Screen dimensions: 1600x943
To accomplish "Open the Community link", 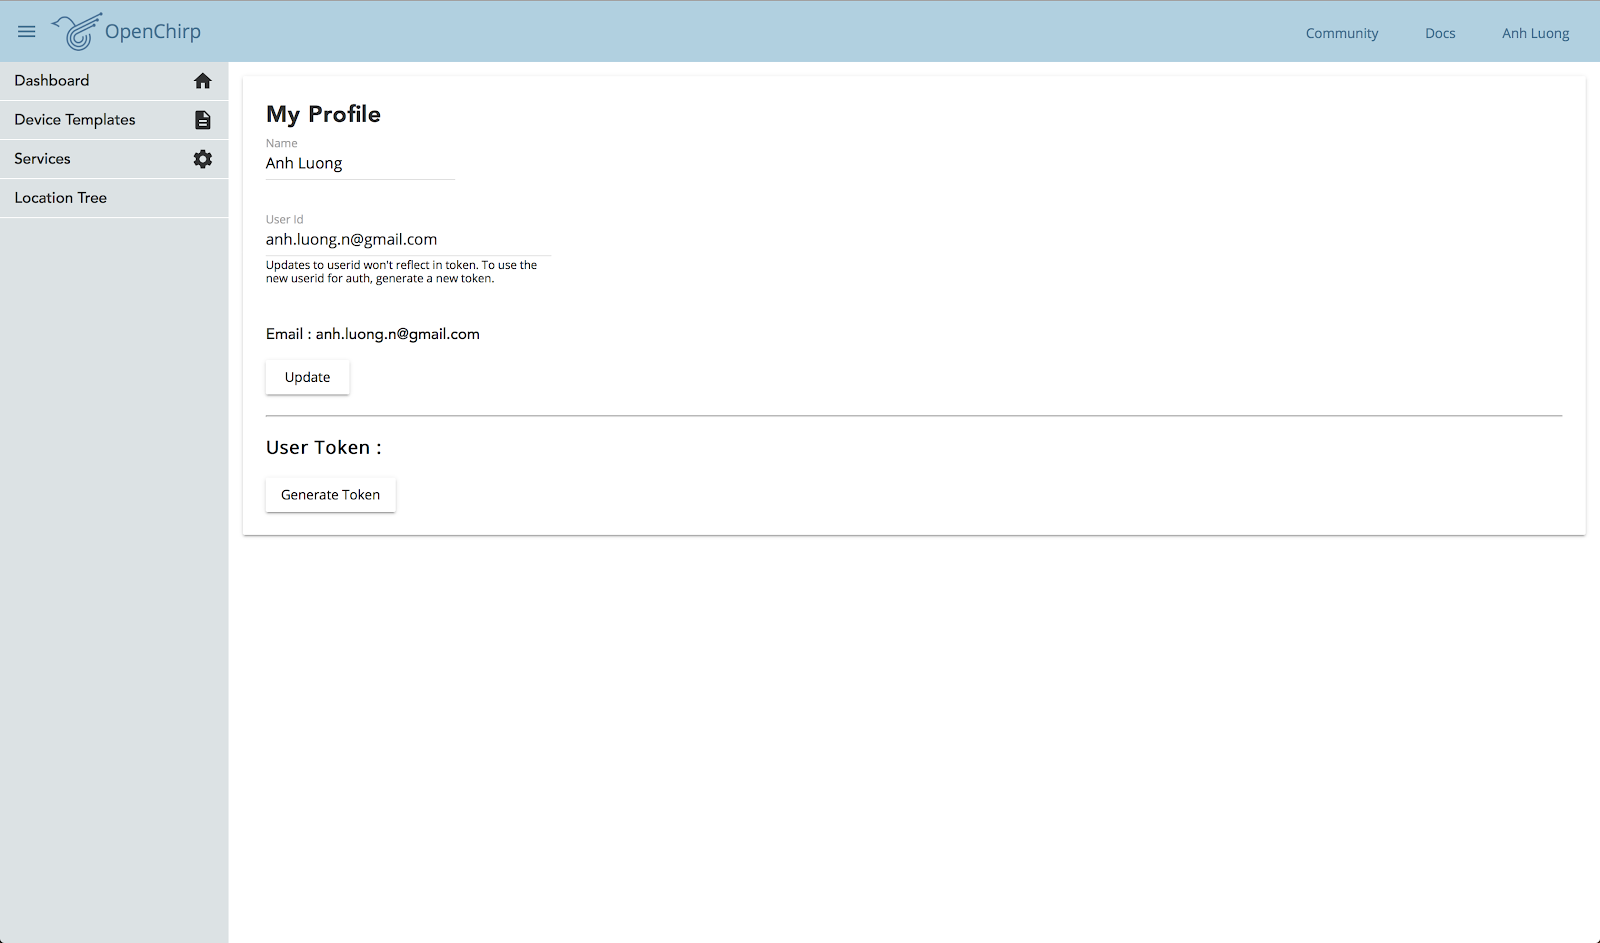I will click(1342, 33).
